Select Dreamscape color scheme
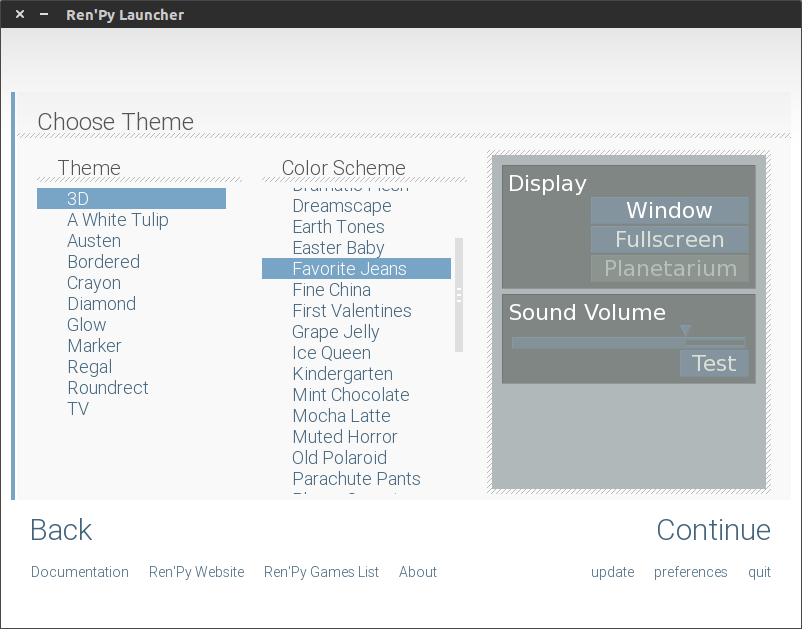This screenshot has width=802, height=629. click(x=341, y=206)
